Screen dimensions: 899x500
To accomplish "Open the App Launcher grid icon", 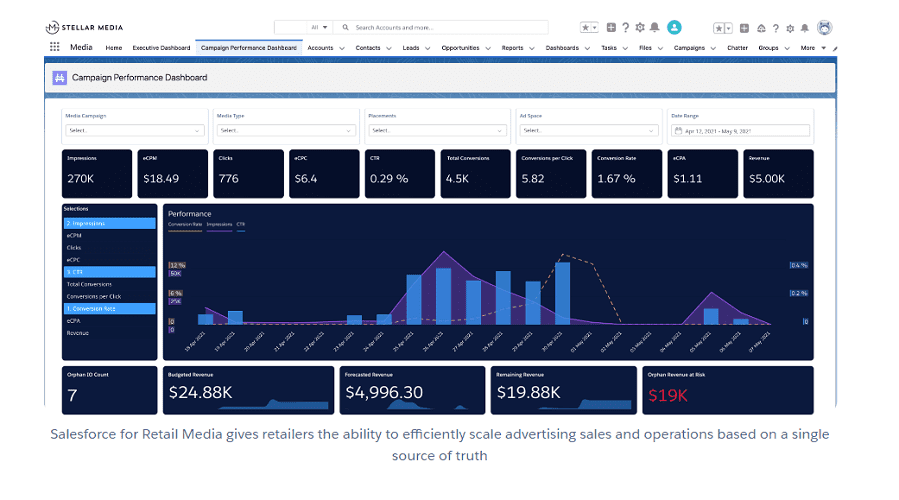I will [54, 47].
